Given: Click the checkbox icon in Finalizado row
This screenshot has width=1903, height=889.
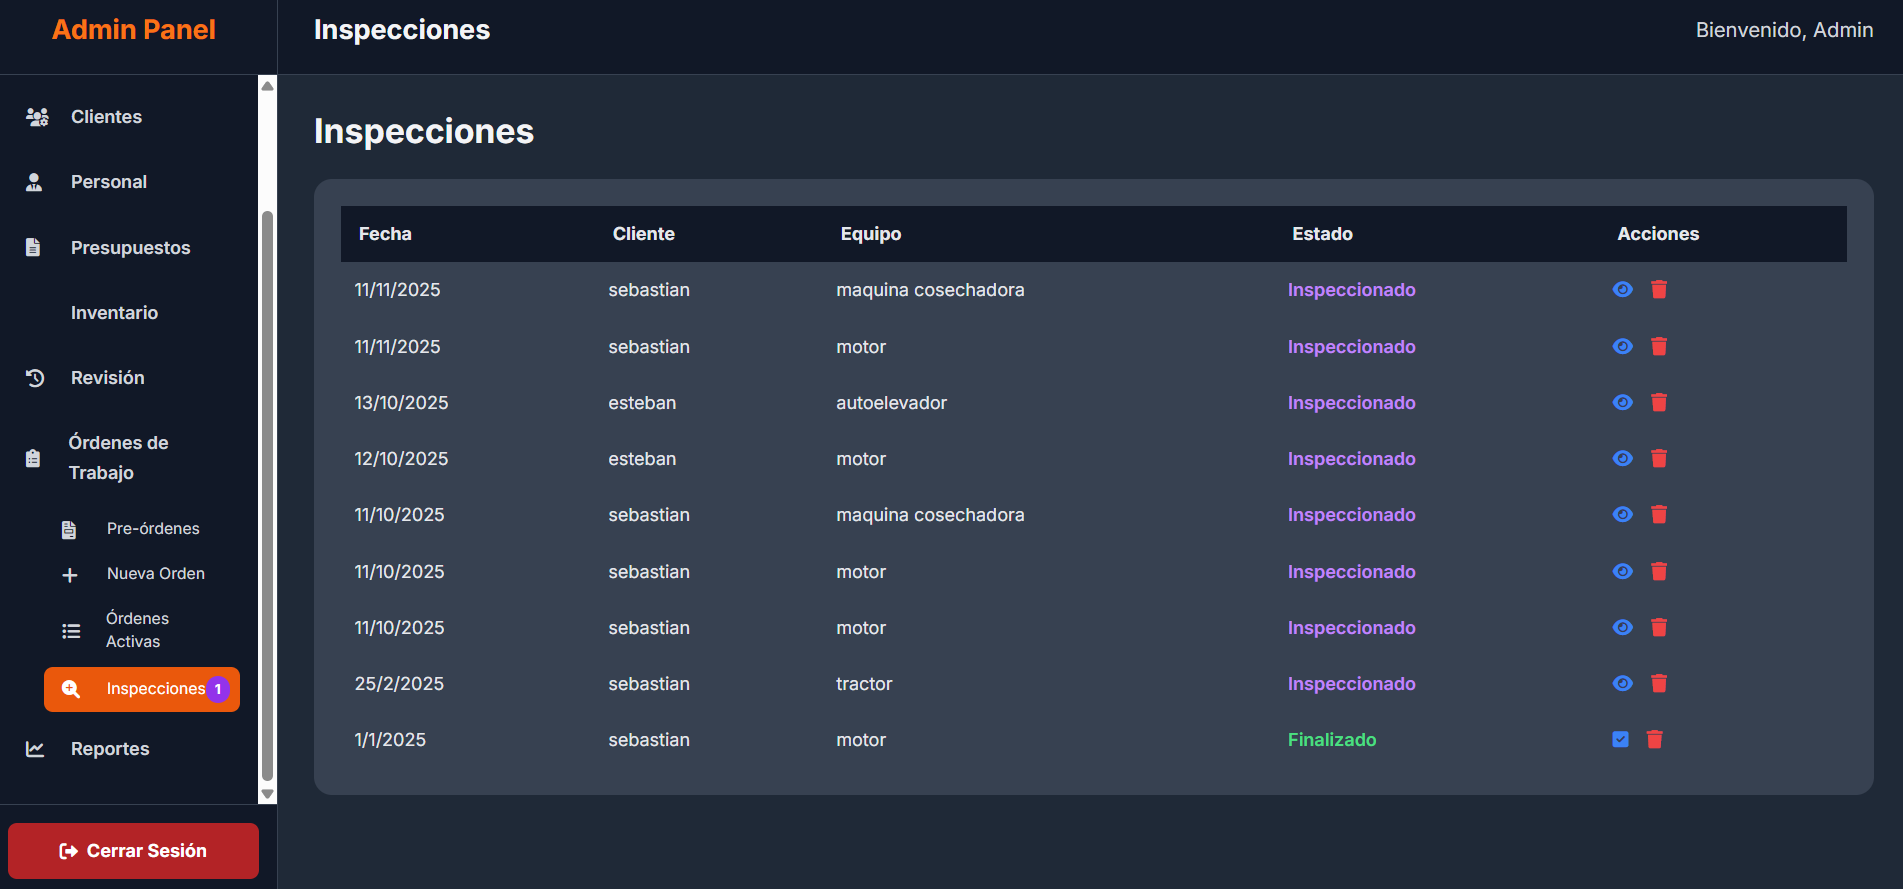Looking at the screenshot, I should pyautogui.click(x=1620, y=739).
